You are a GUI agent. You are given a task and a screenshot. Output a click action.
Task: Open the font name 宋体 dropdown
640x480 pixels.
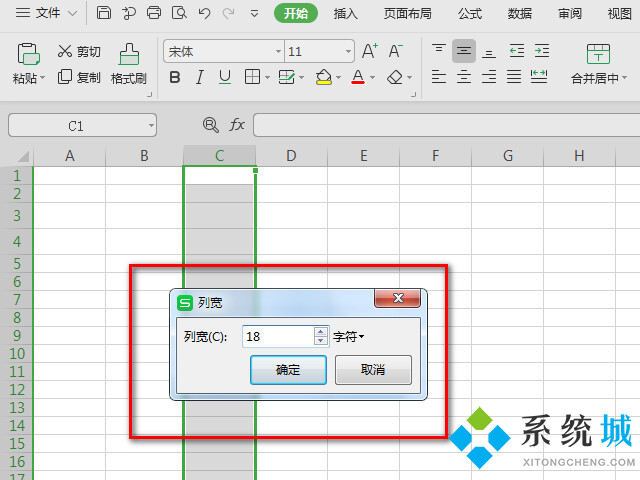278,51
